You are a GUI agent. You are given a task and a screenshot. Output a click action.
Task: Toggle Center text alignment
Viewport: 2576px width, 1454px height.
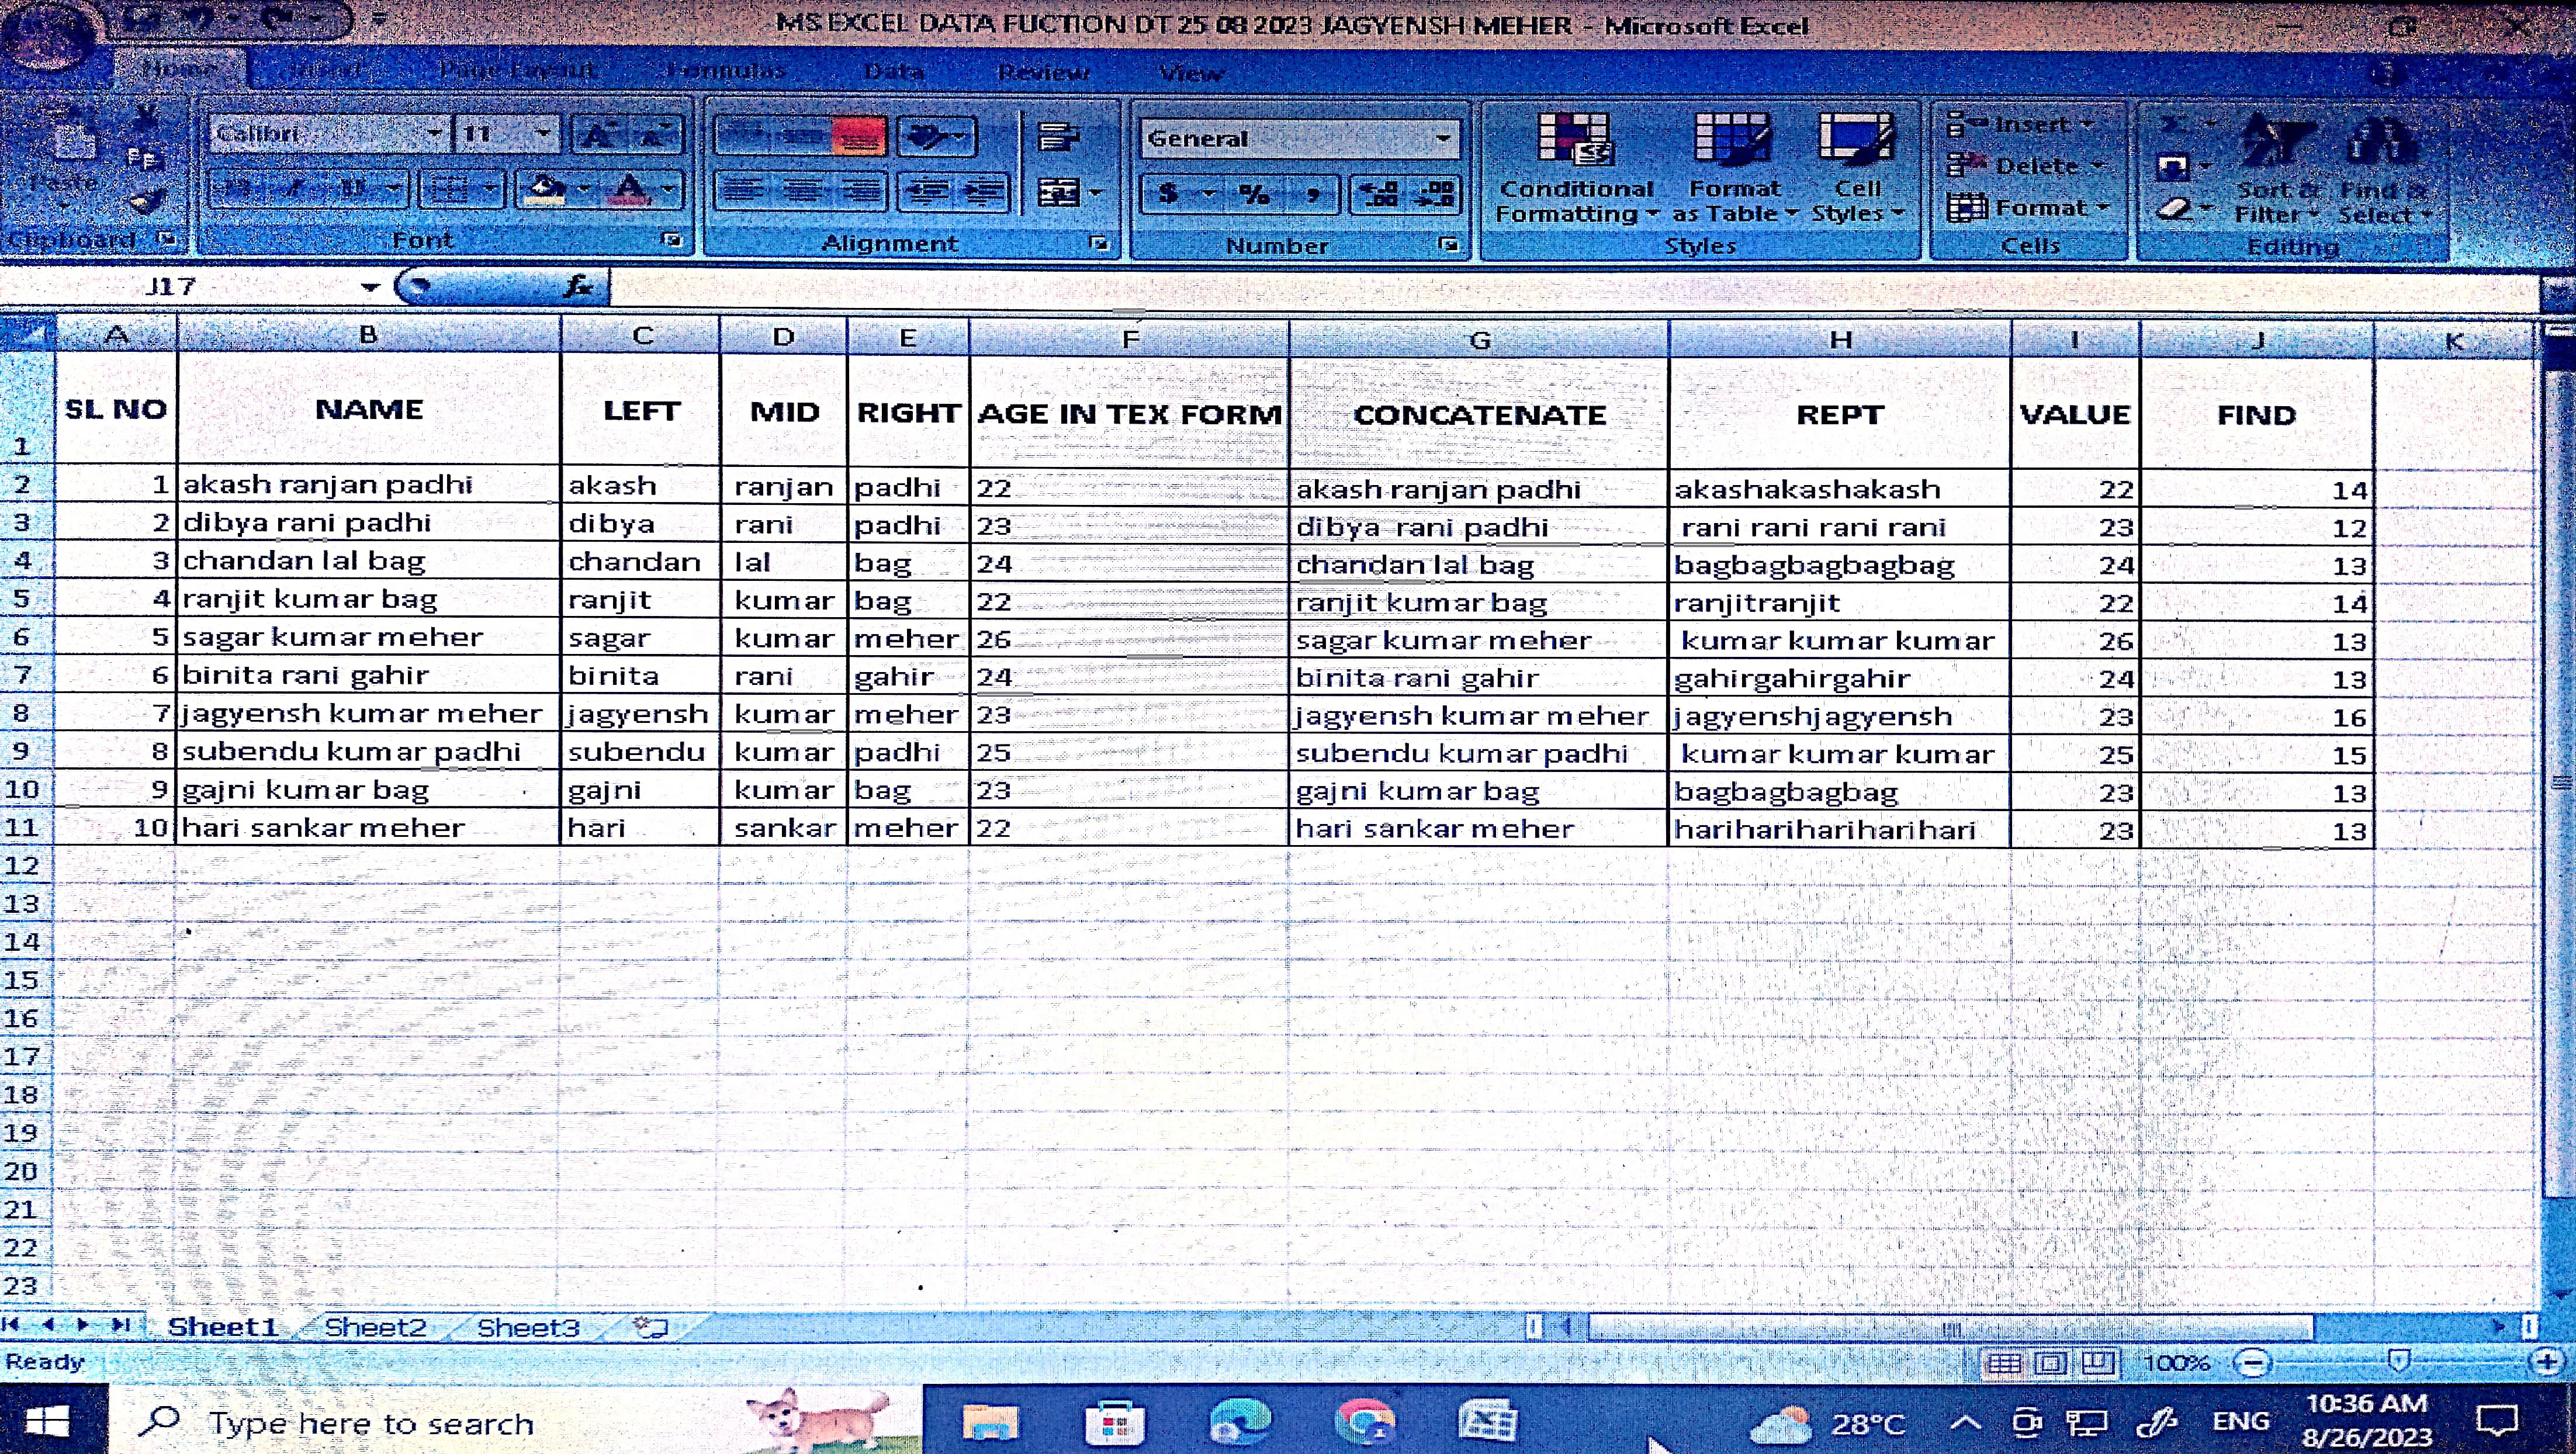click(802, 191)
